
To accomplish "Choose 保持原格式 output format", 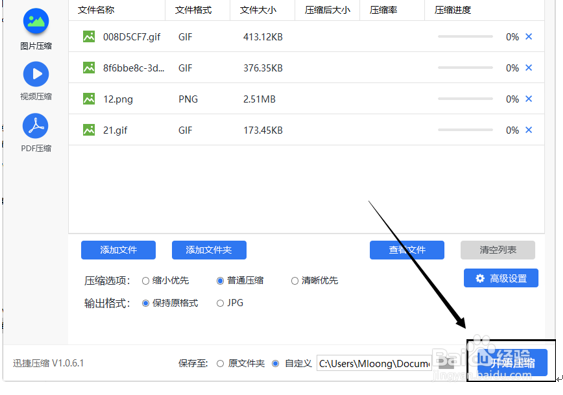I will click(x=170, y=303).
